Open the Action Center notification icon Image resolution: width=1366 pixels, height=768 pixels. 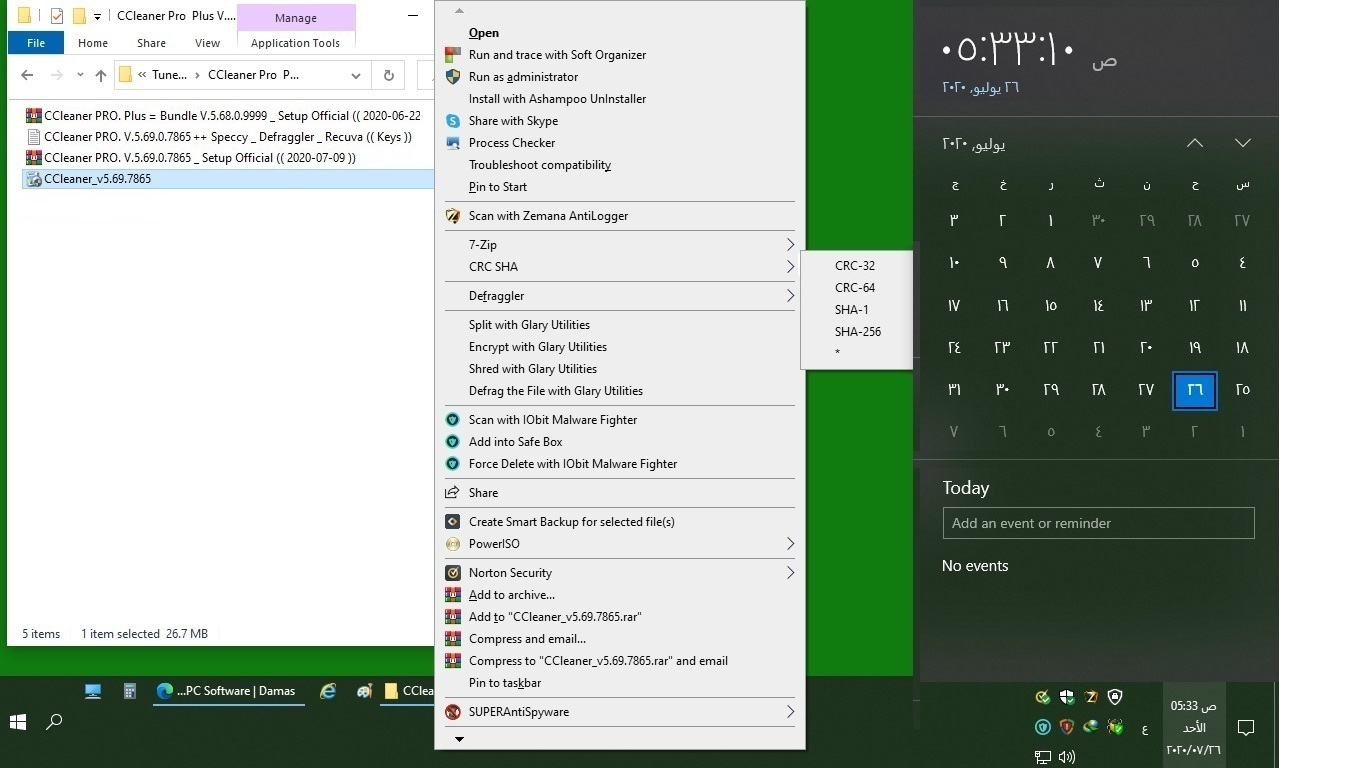pos(1246,727)
